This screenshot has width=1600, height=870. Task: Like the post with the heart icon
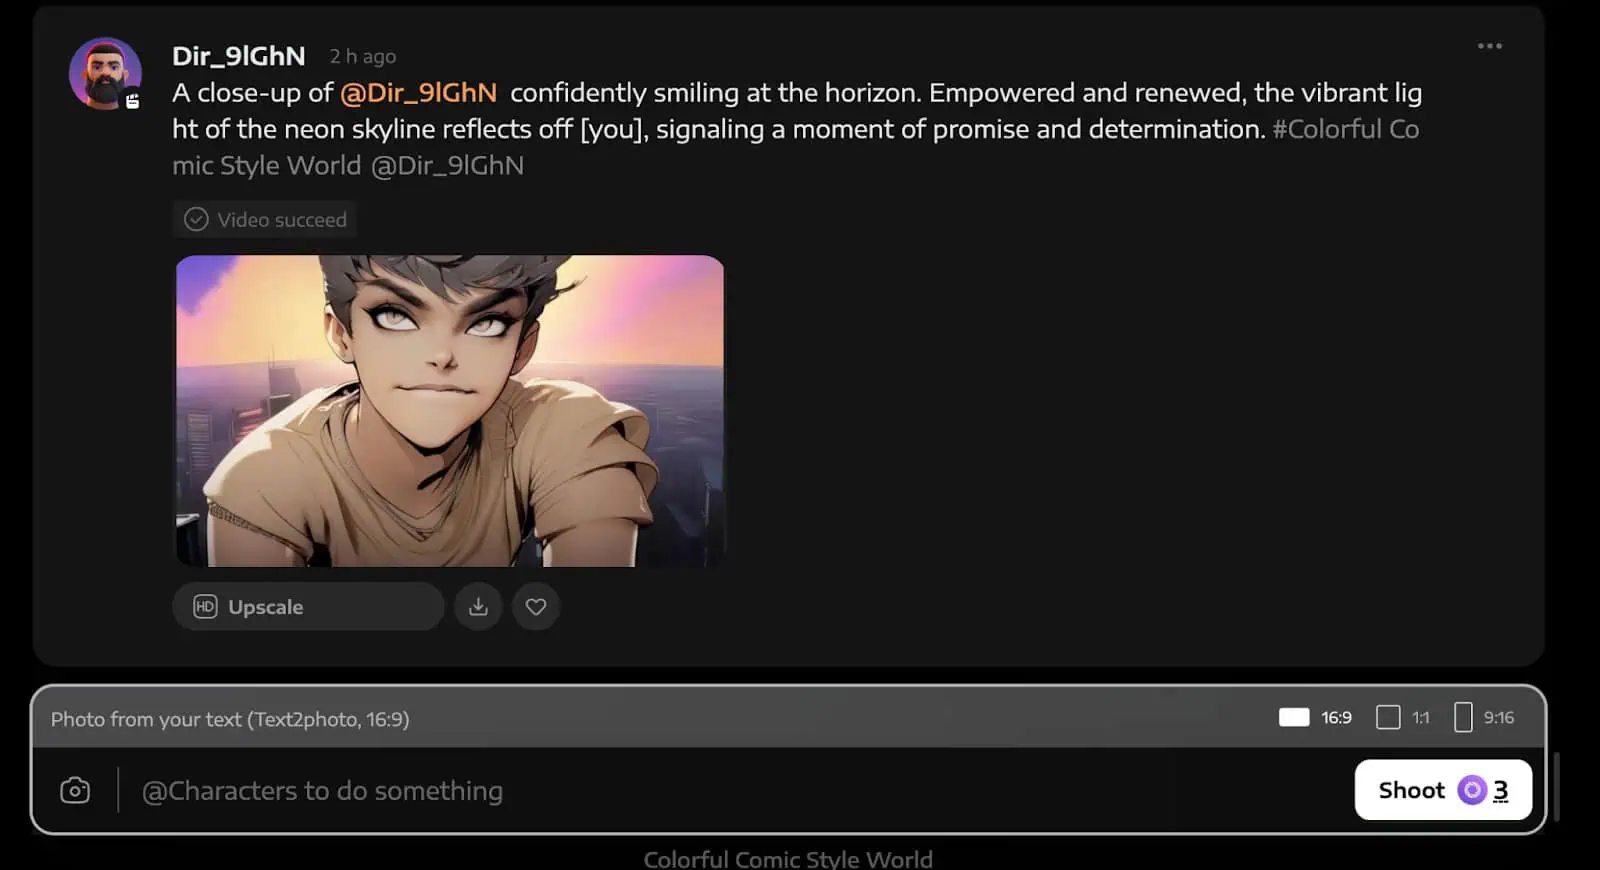[x=536, y=606]
